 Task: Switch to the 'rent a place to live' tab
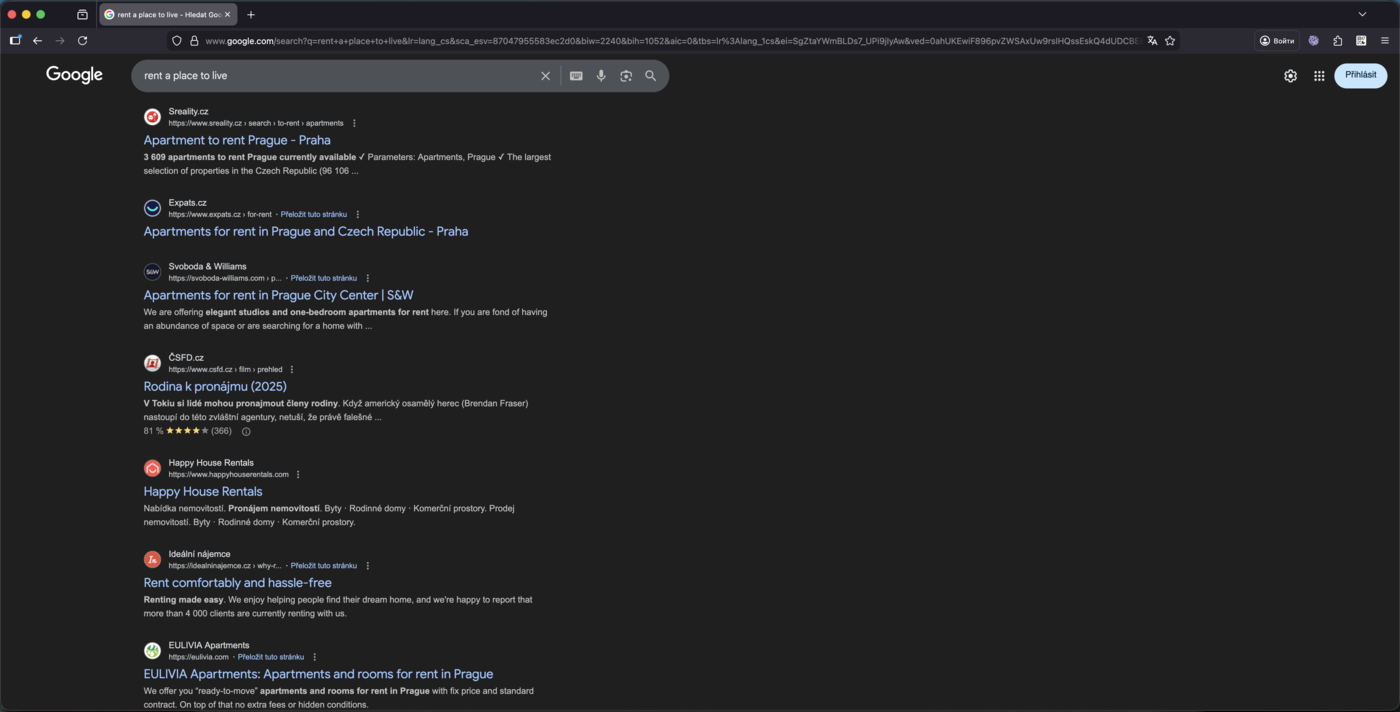coord(166,15)
